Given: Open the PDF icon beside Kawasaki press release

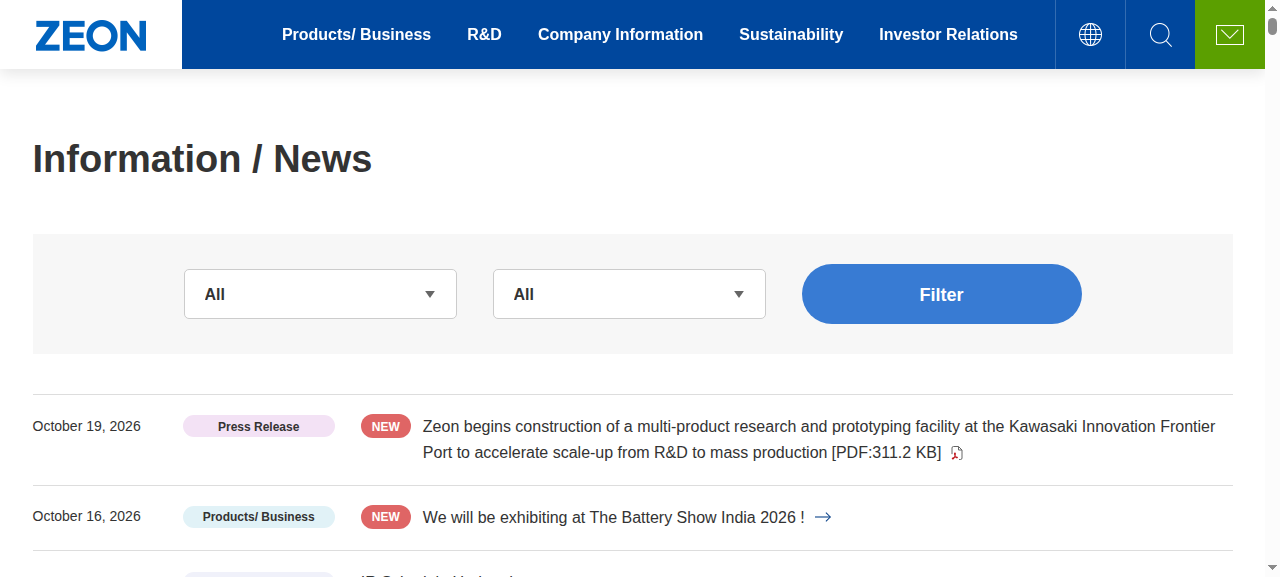Looking at the screenshot, I should [x=956, y=453].
